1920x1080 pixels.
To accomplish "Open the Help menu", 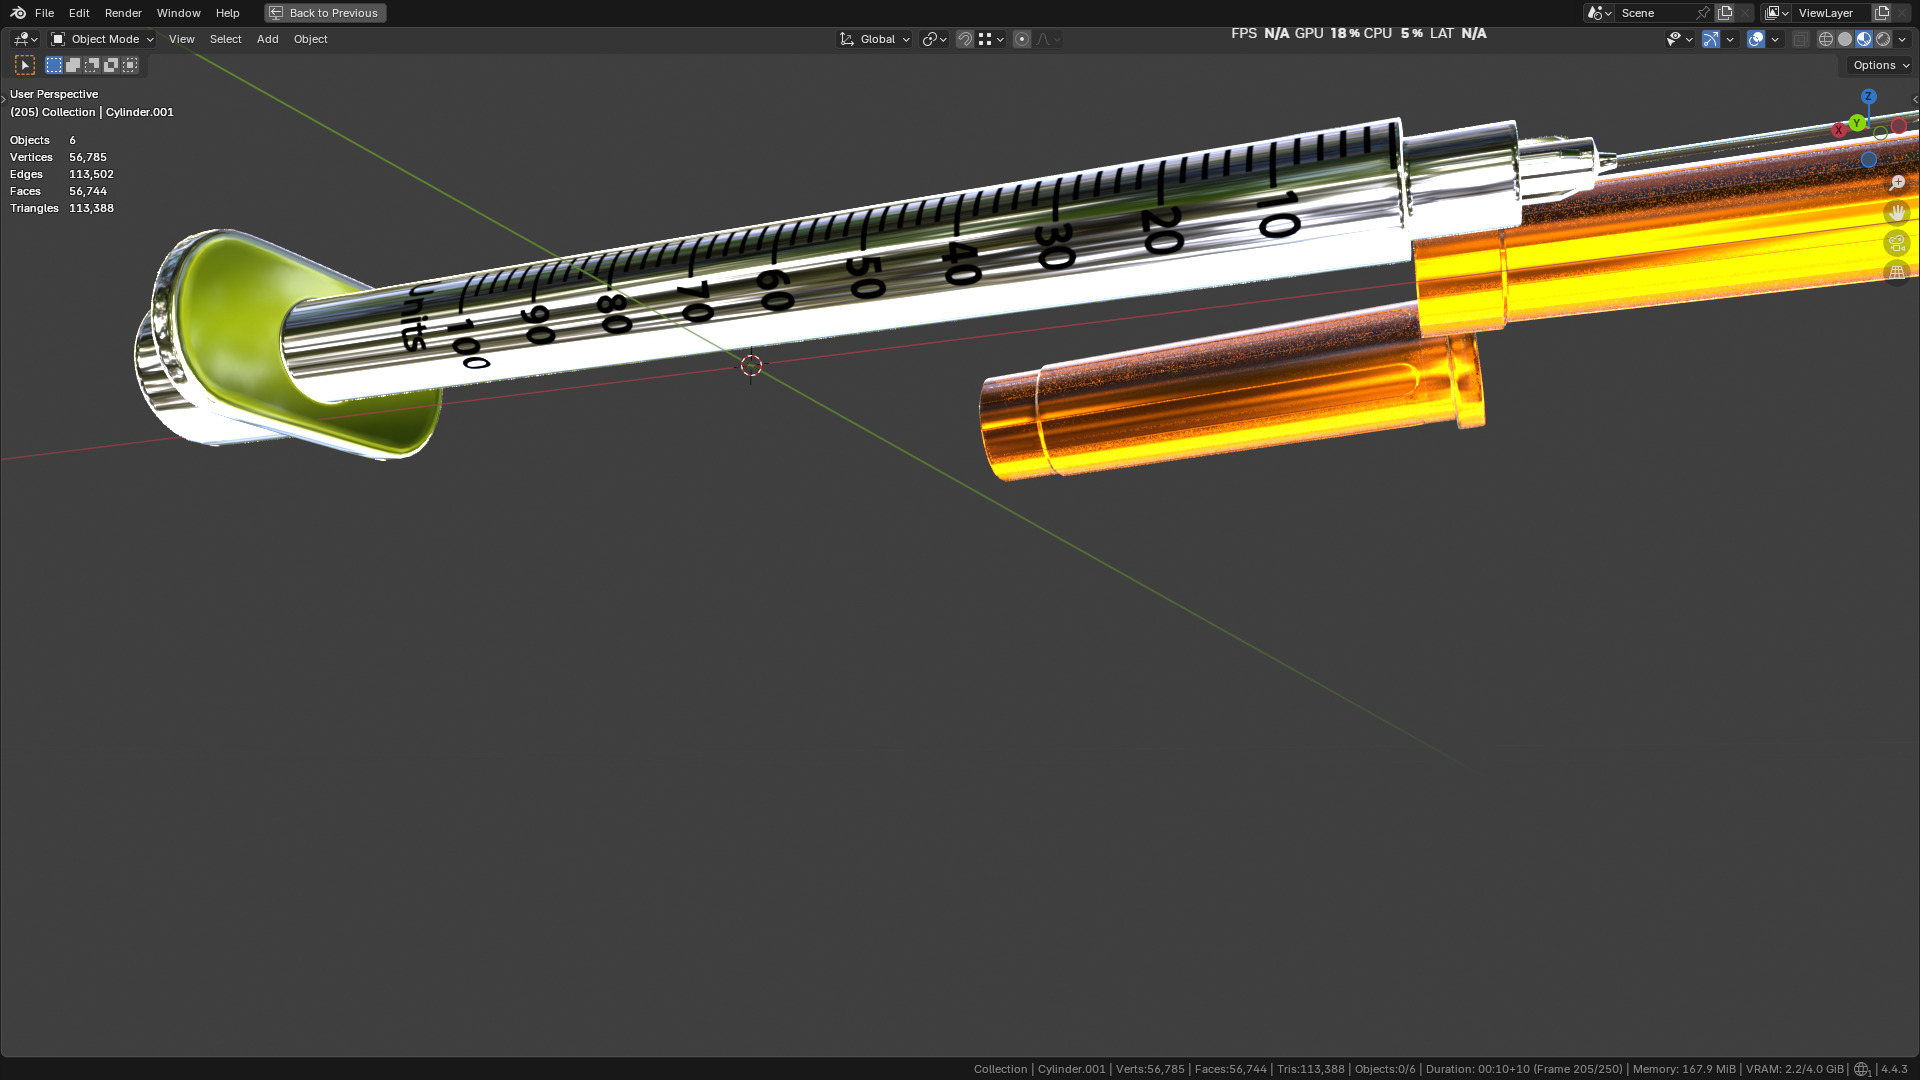I will [228, 13].
